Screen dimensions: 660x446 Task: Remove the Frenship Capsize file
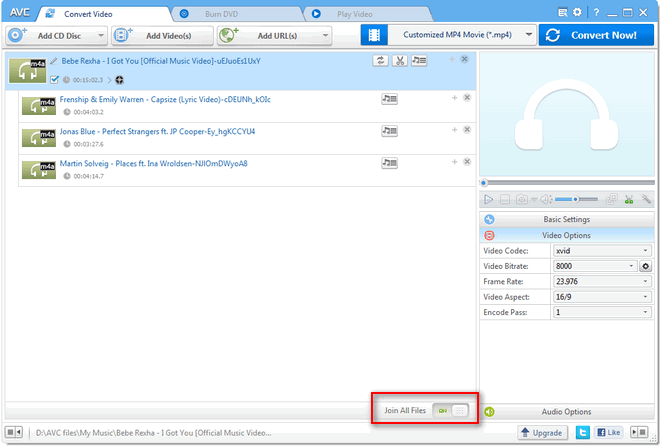[467, 98]
